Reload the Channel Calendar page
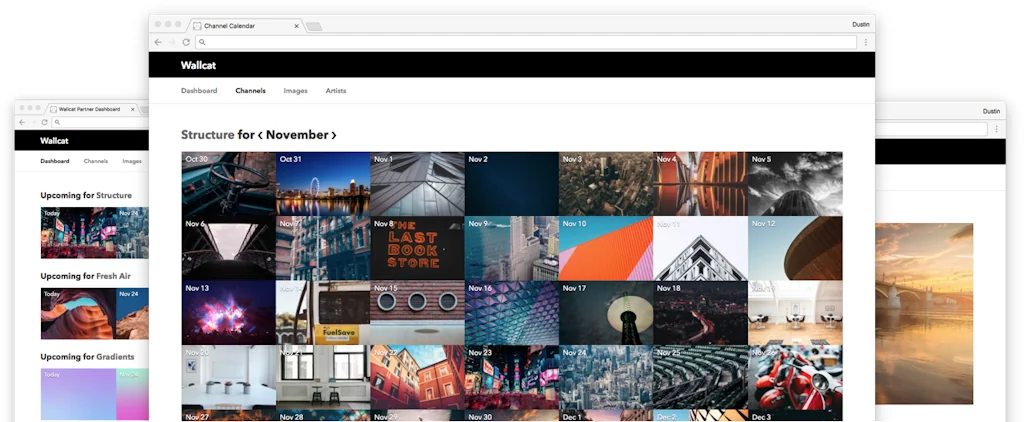Viewport: 1024px width, 422px height. pos(186,42)
